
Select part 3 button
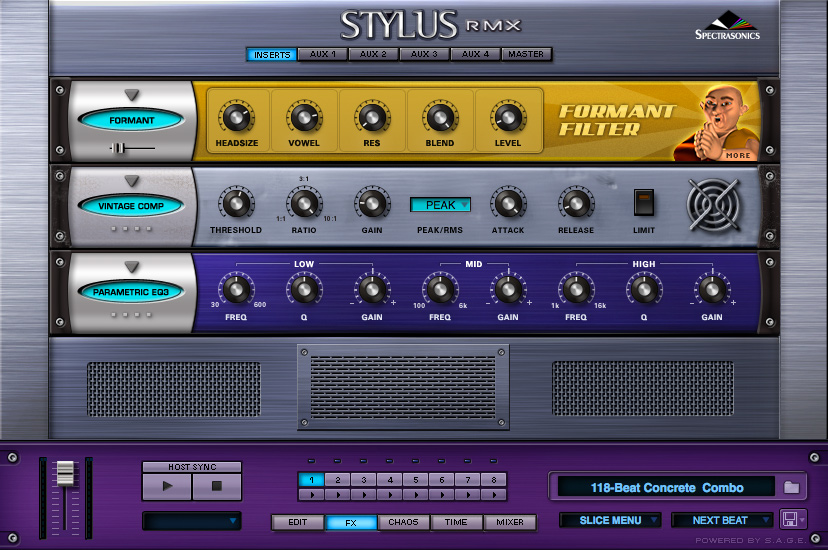pyautogui.click(x=363, y=480)
